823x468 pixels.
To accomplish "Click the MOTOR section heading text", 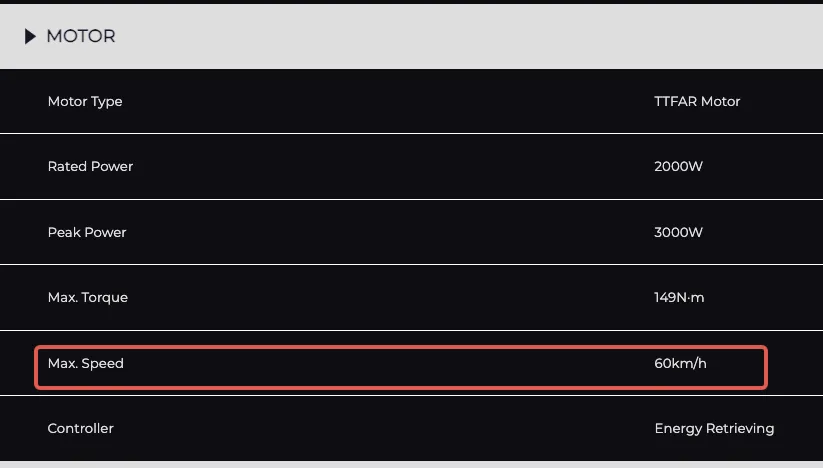I will click(x=81, y=36).
